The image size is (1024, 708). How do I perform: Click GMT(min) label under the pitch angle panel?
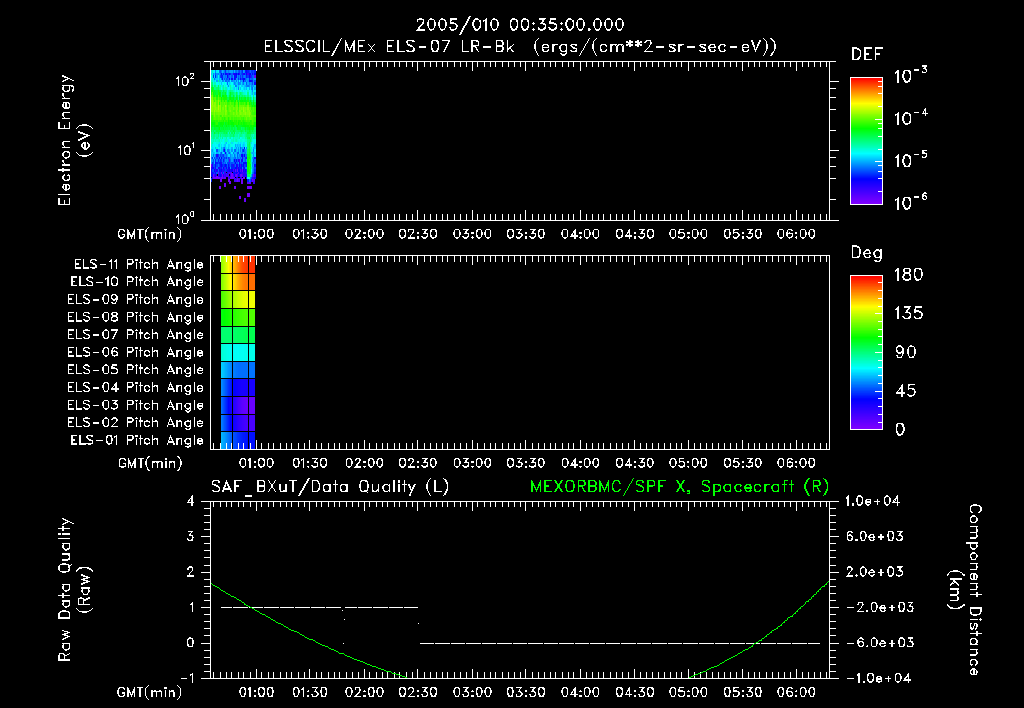[150, 464]
